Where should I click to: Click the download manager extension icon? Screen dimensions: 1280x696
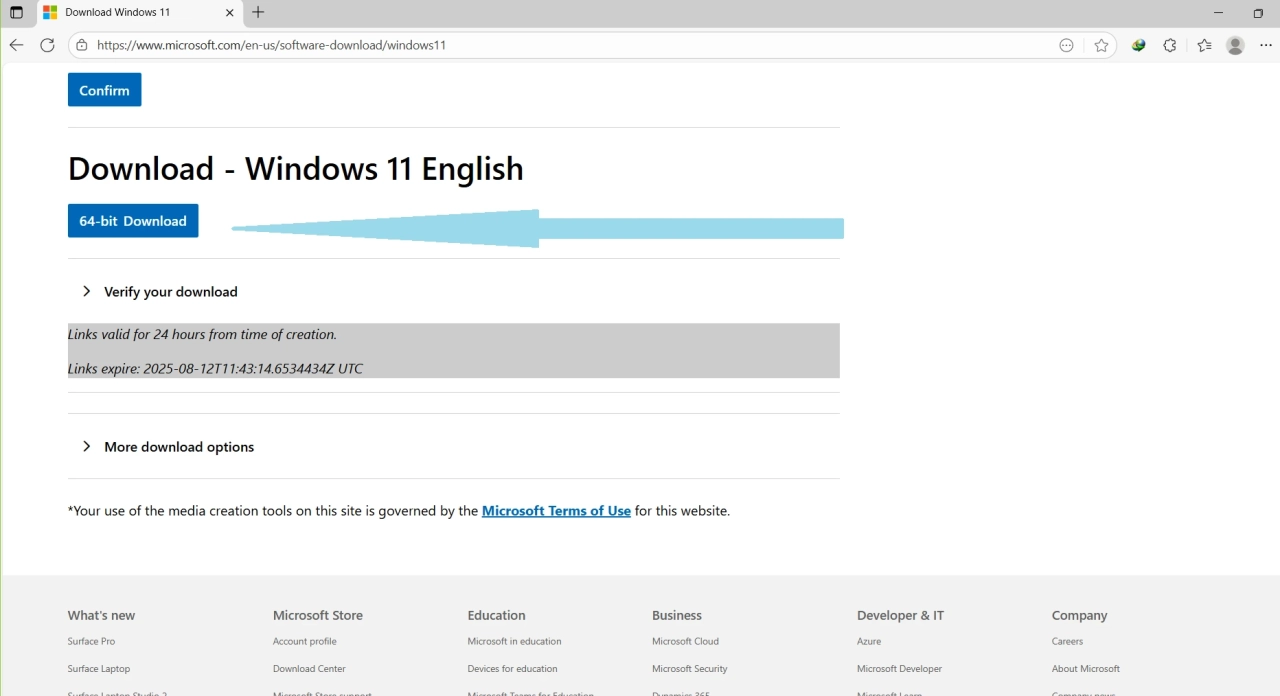(x=1138, y=45)
